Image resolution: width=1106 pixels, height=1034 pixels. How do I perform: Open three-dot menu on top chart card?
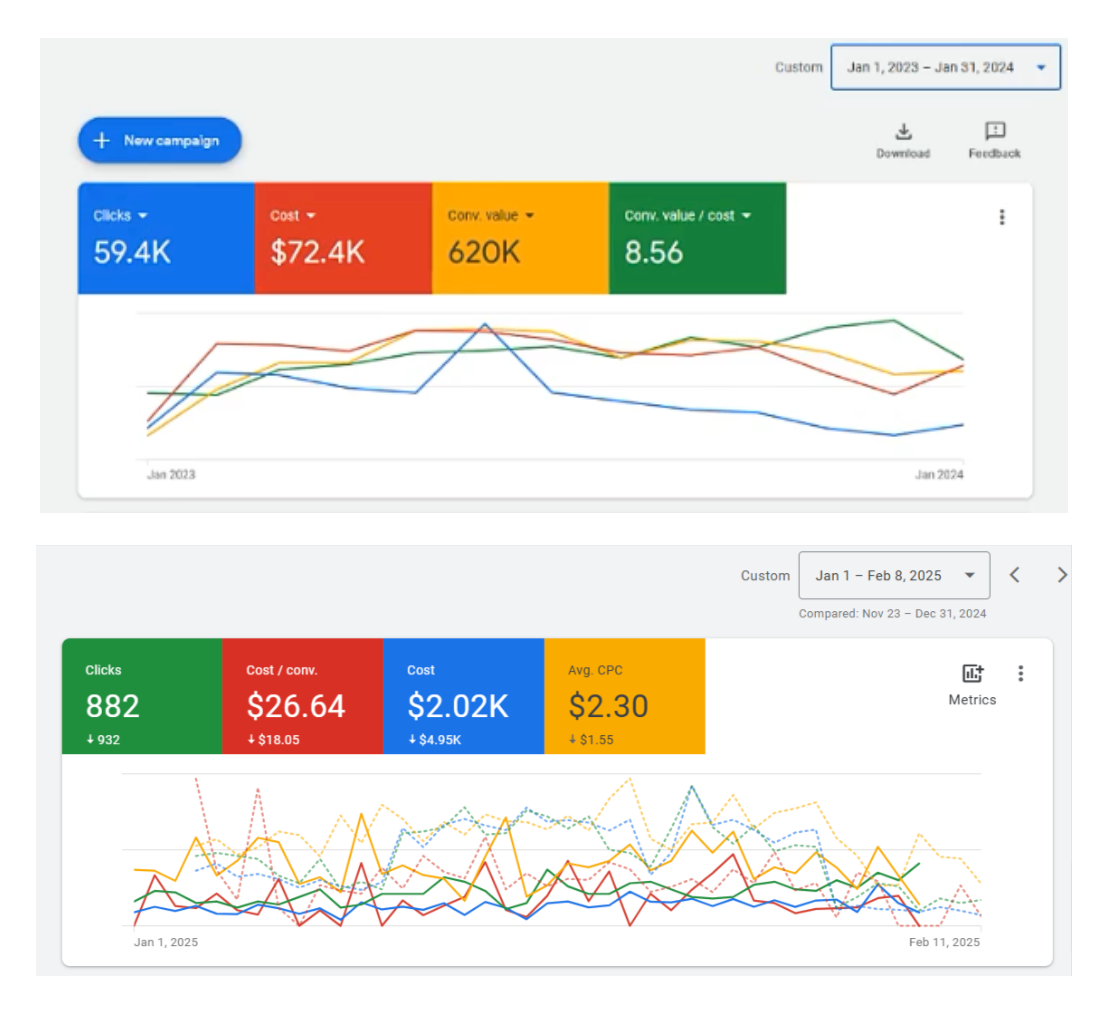pos(1002,217)
